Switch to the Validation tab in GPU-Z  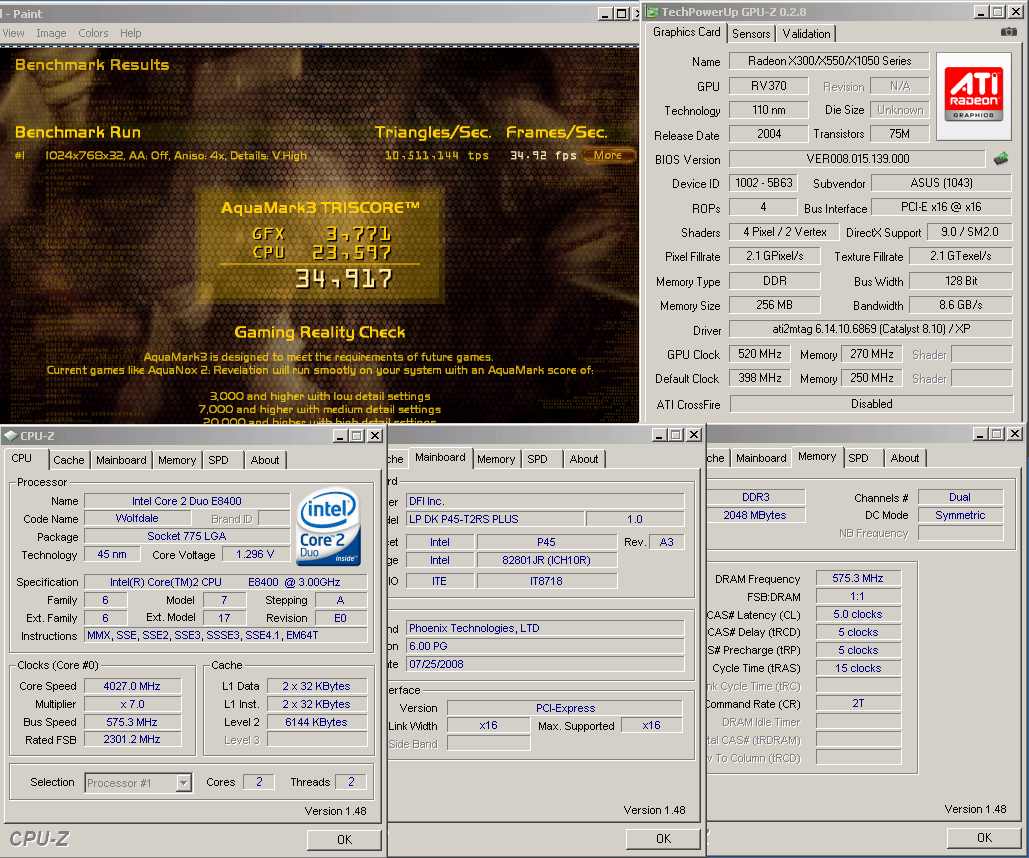(806, 33)
